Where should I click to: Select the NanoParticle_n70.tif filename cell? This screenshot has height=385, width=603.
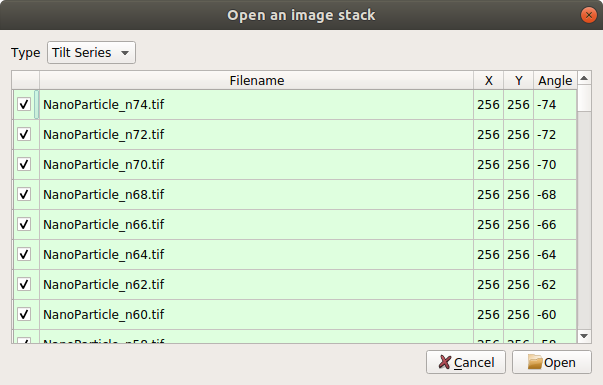(257, 164)
